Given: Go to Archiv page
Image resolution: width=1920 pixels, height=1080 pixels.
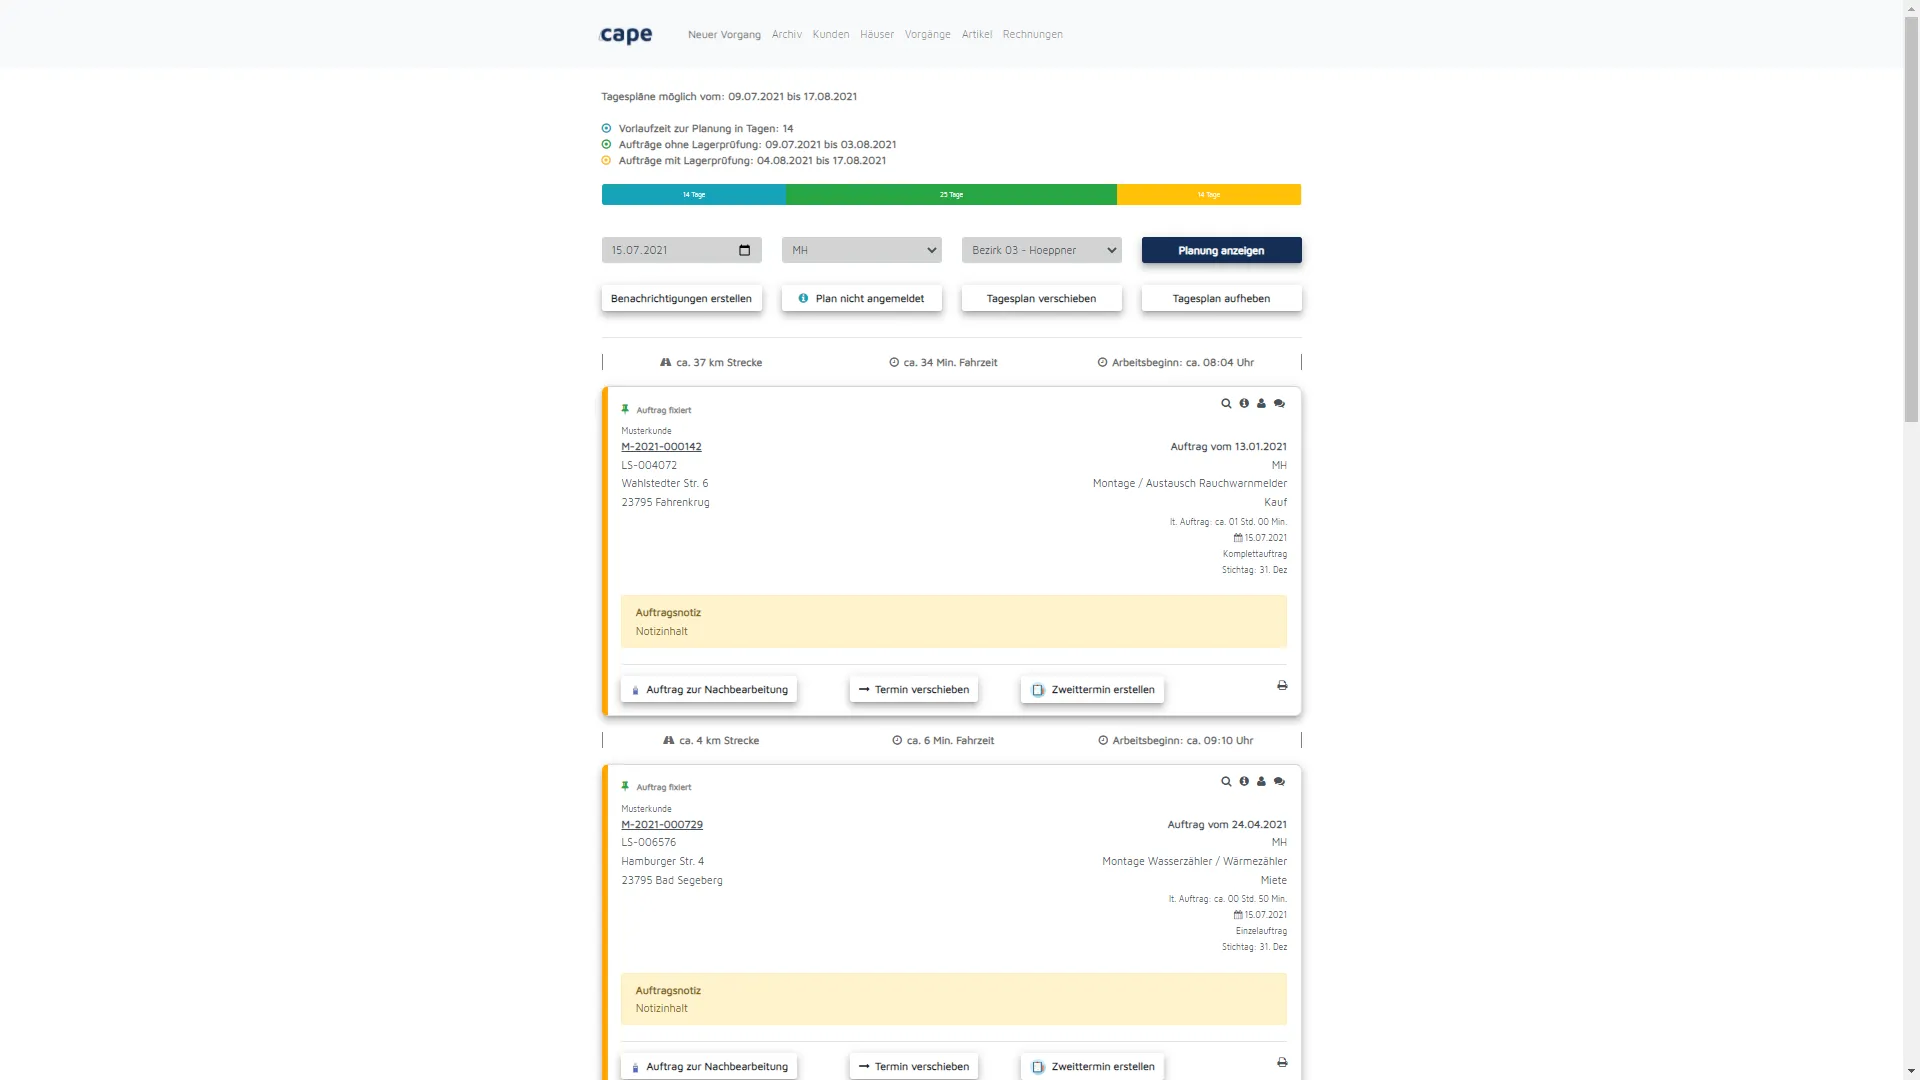Looking at the screenshot, I should 787,34.
